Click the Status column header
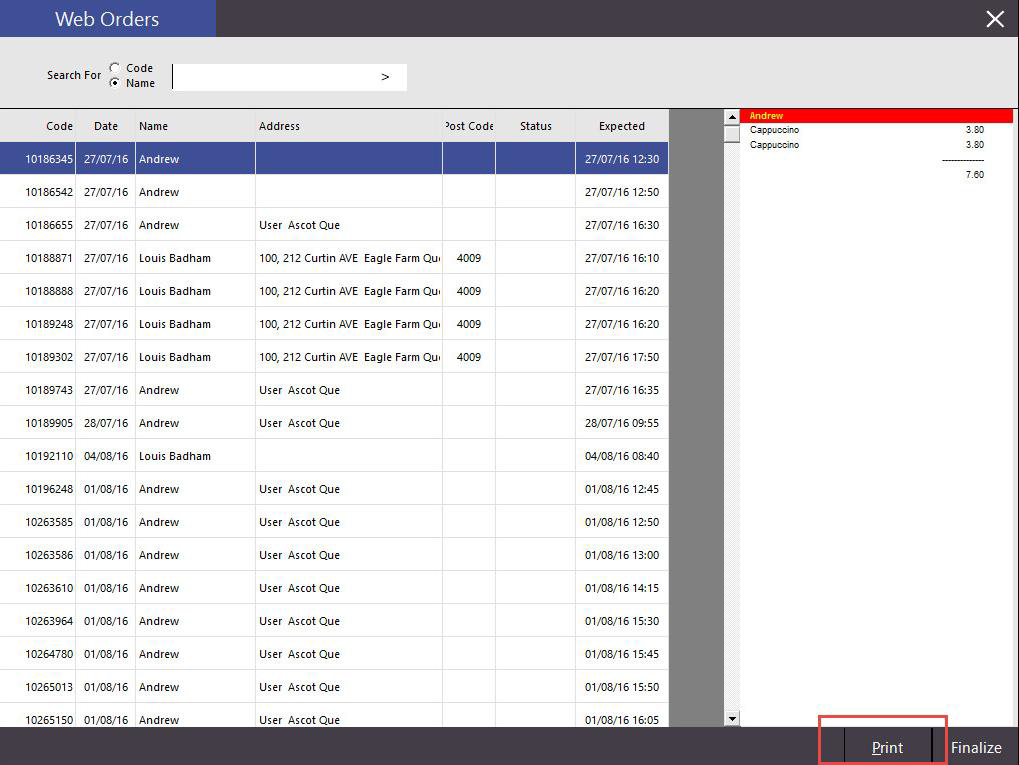 click(535, 126)
